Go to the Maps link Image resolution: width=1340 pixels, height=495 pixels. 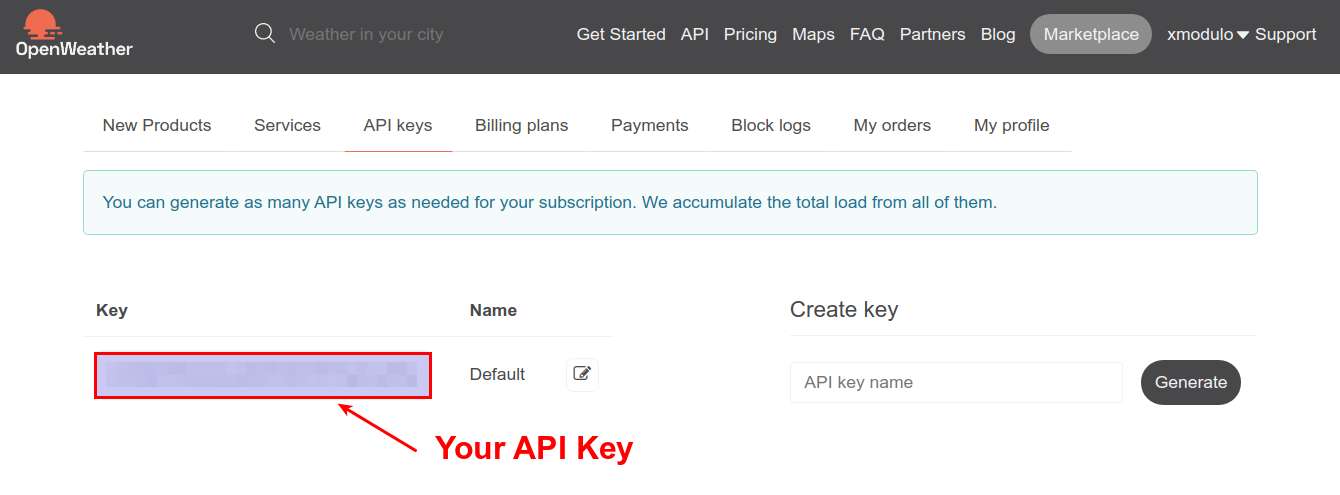point(813,34)
